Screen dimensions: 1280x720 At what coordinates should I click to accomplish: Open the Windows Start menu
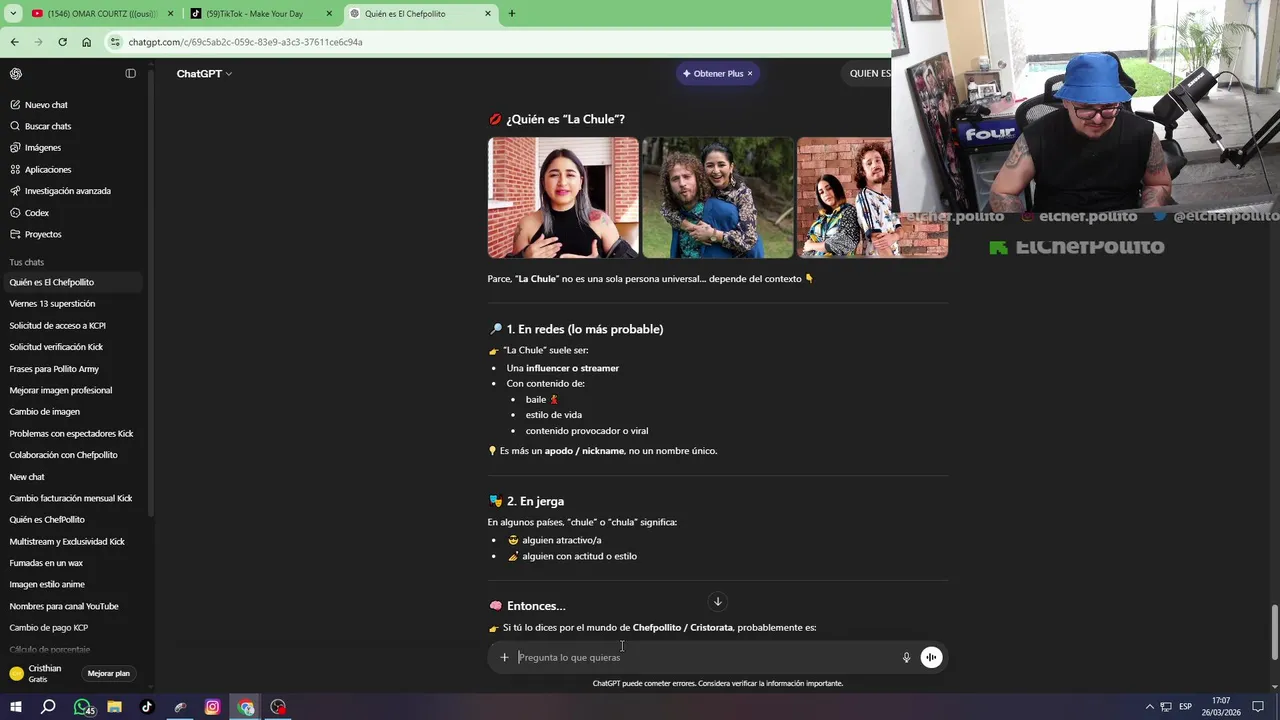15,707
